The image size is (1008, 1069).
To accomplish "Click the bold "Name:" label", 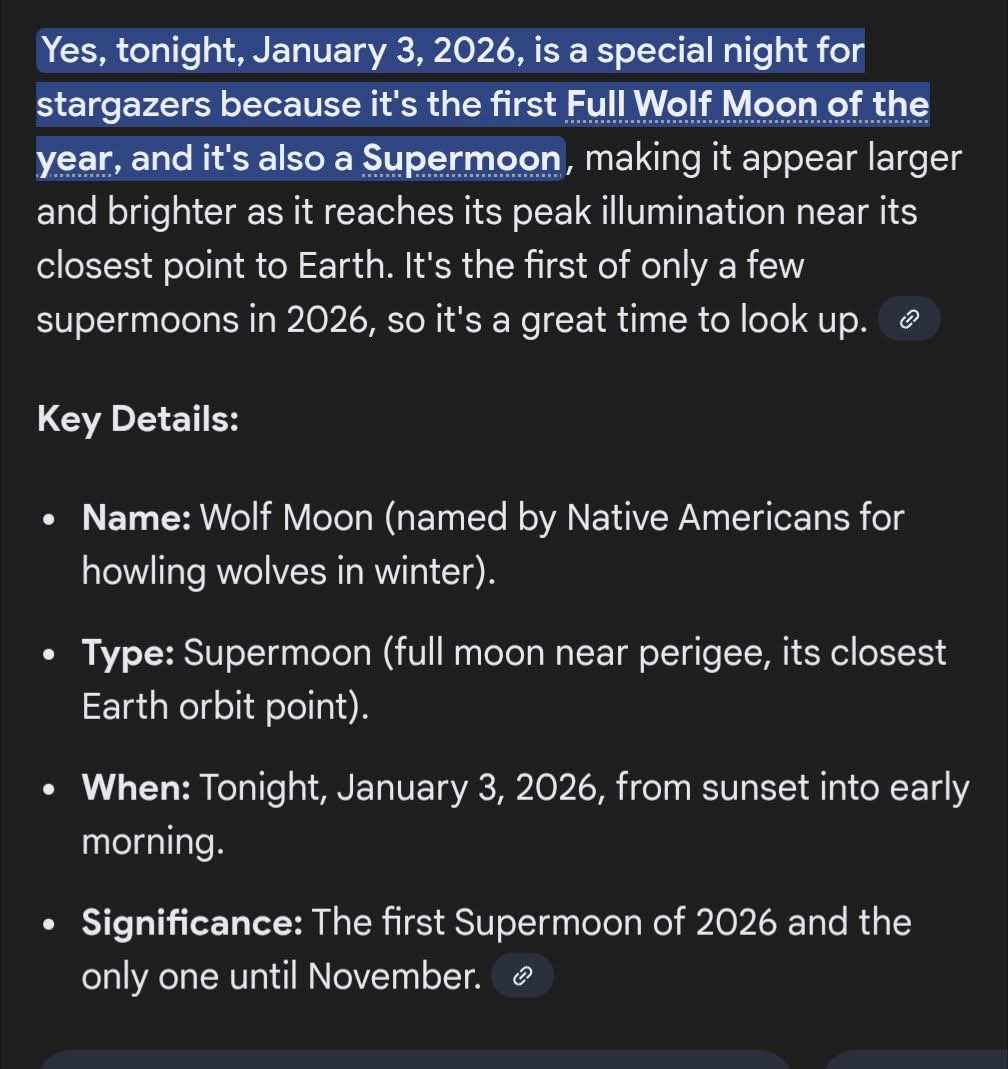I will [x=136, y=518].
